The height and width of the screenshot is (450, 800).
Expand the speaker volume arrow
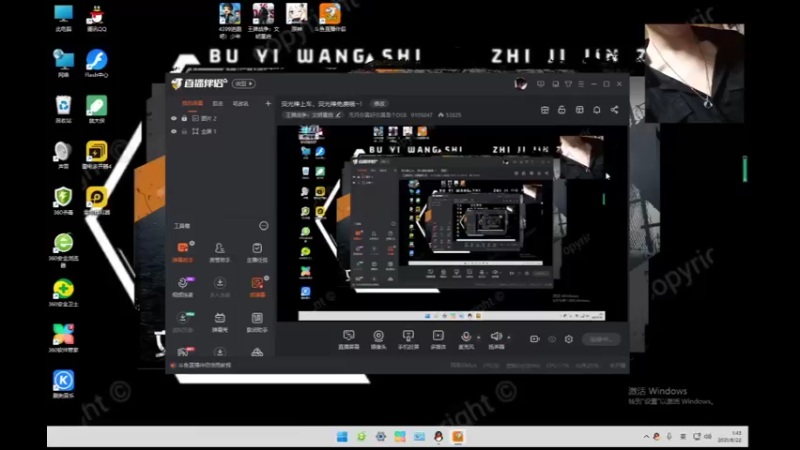tap(509, 337)
